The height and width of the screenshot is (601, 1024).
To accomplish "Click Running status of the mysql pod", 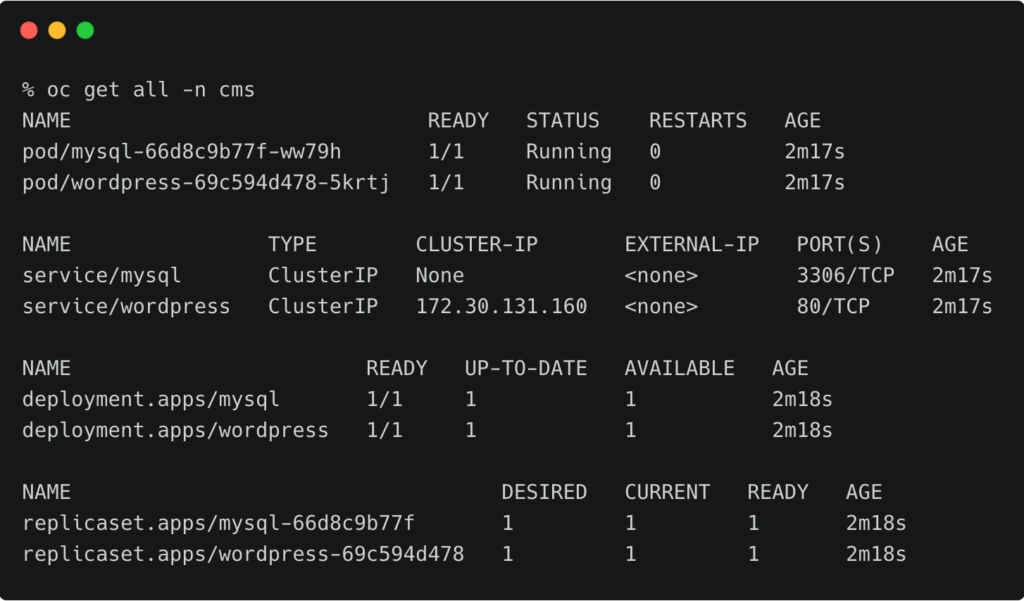I will (568, 152).
